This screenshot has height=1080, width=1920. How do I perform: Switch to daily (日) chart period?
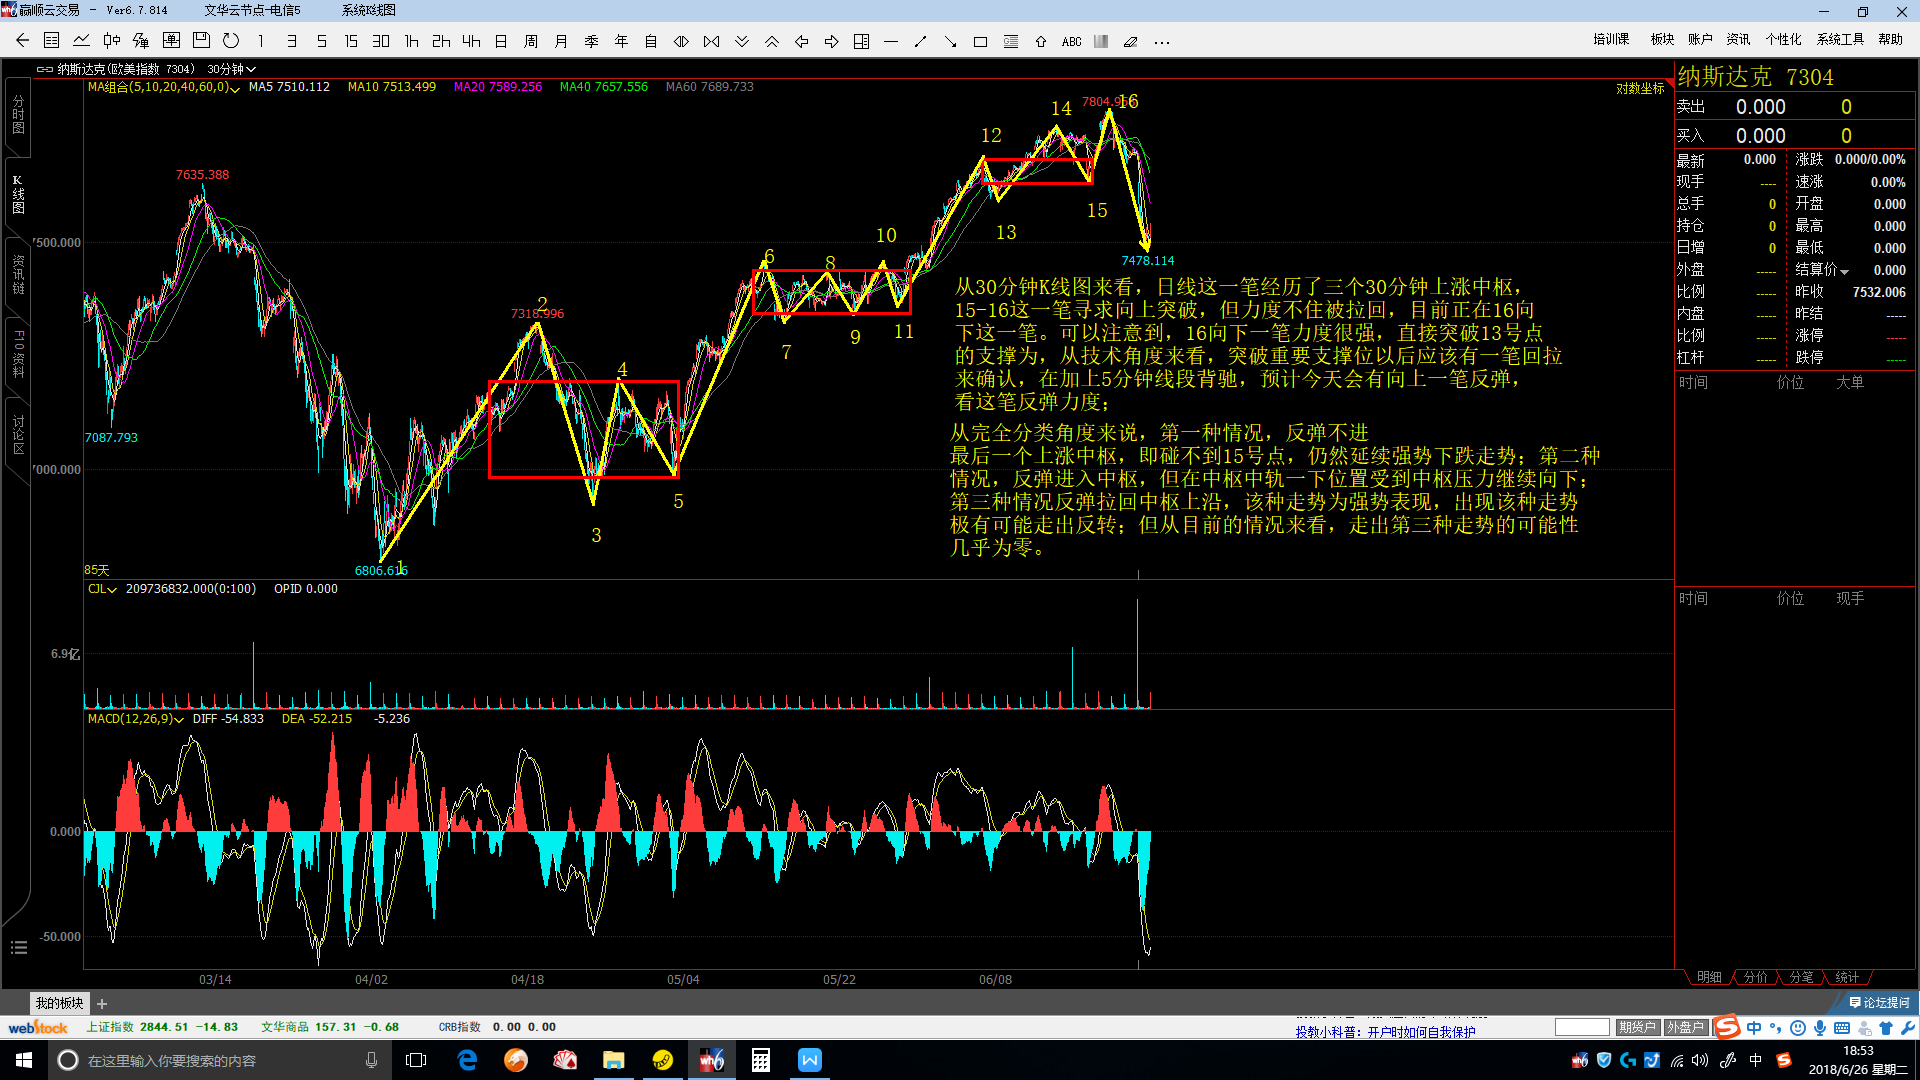click(x=501, y=41)
